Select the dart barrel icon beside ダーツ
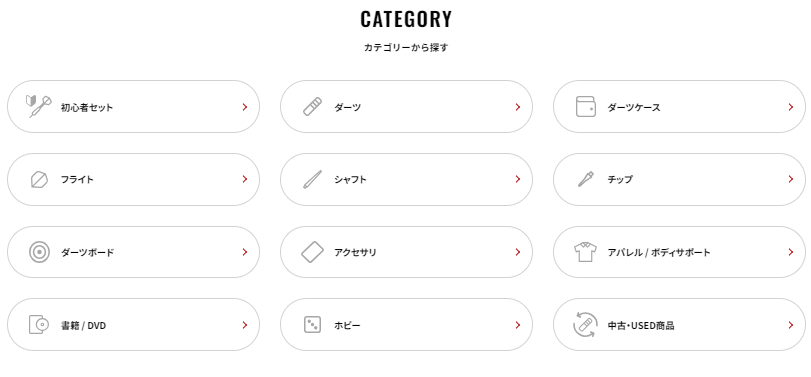This screenshot has height=377, width=811. pos(312,107)
